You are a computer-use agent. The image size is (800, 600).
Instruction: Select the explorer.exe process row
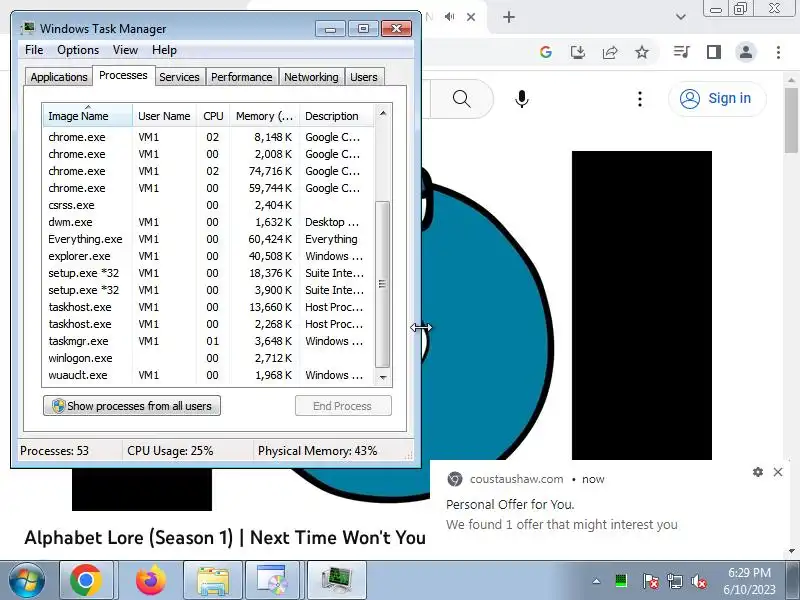(209, 256)
